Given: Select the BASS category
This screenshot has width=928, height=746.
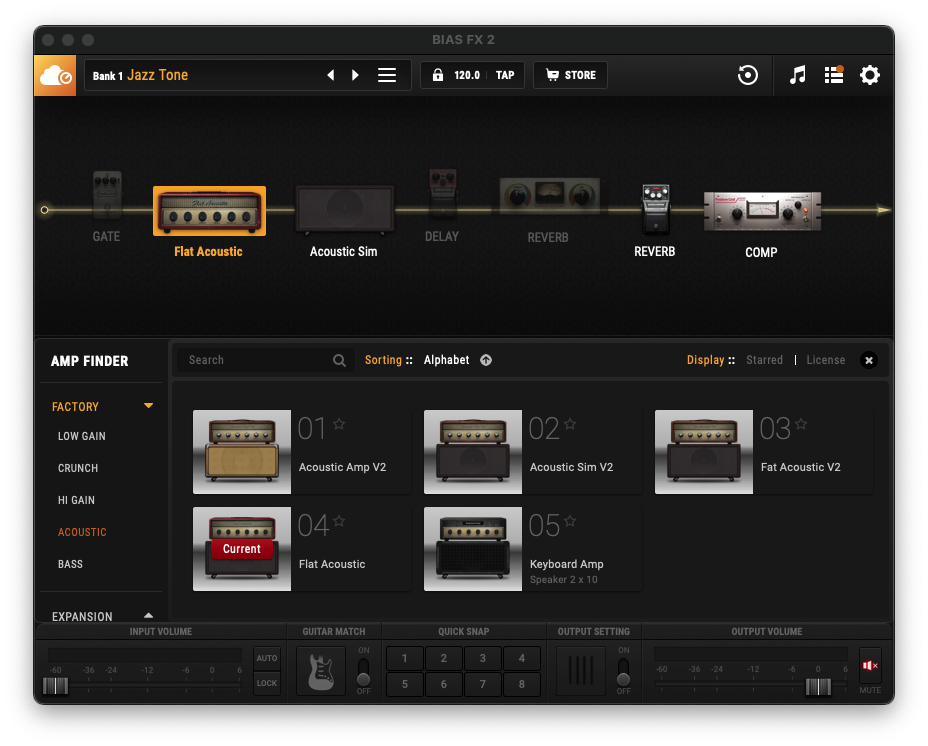Looking at the screenshot, I should (70, 564).
